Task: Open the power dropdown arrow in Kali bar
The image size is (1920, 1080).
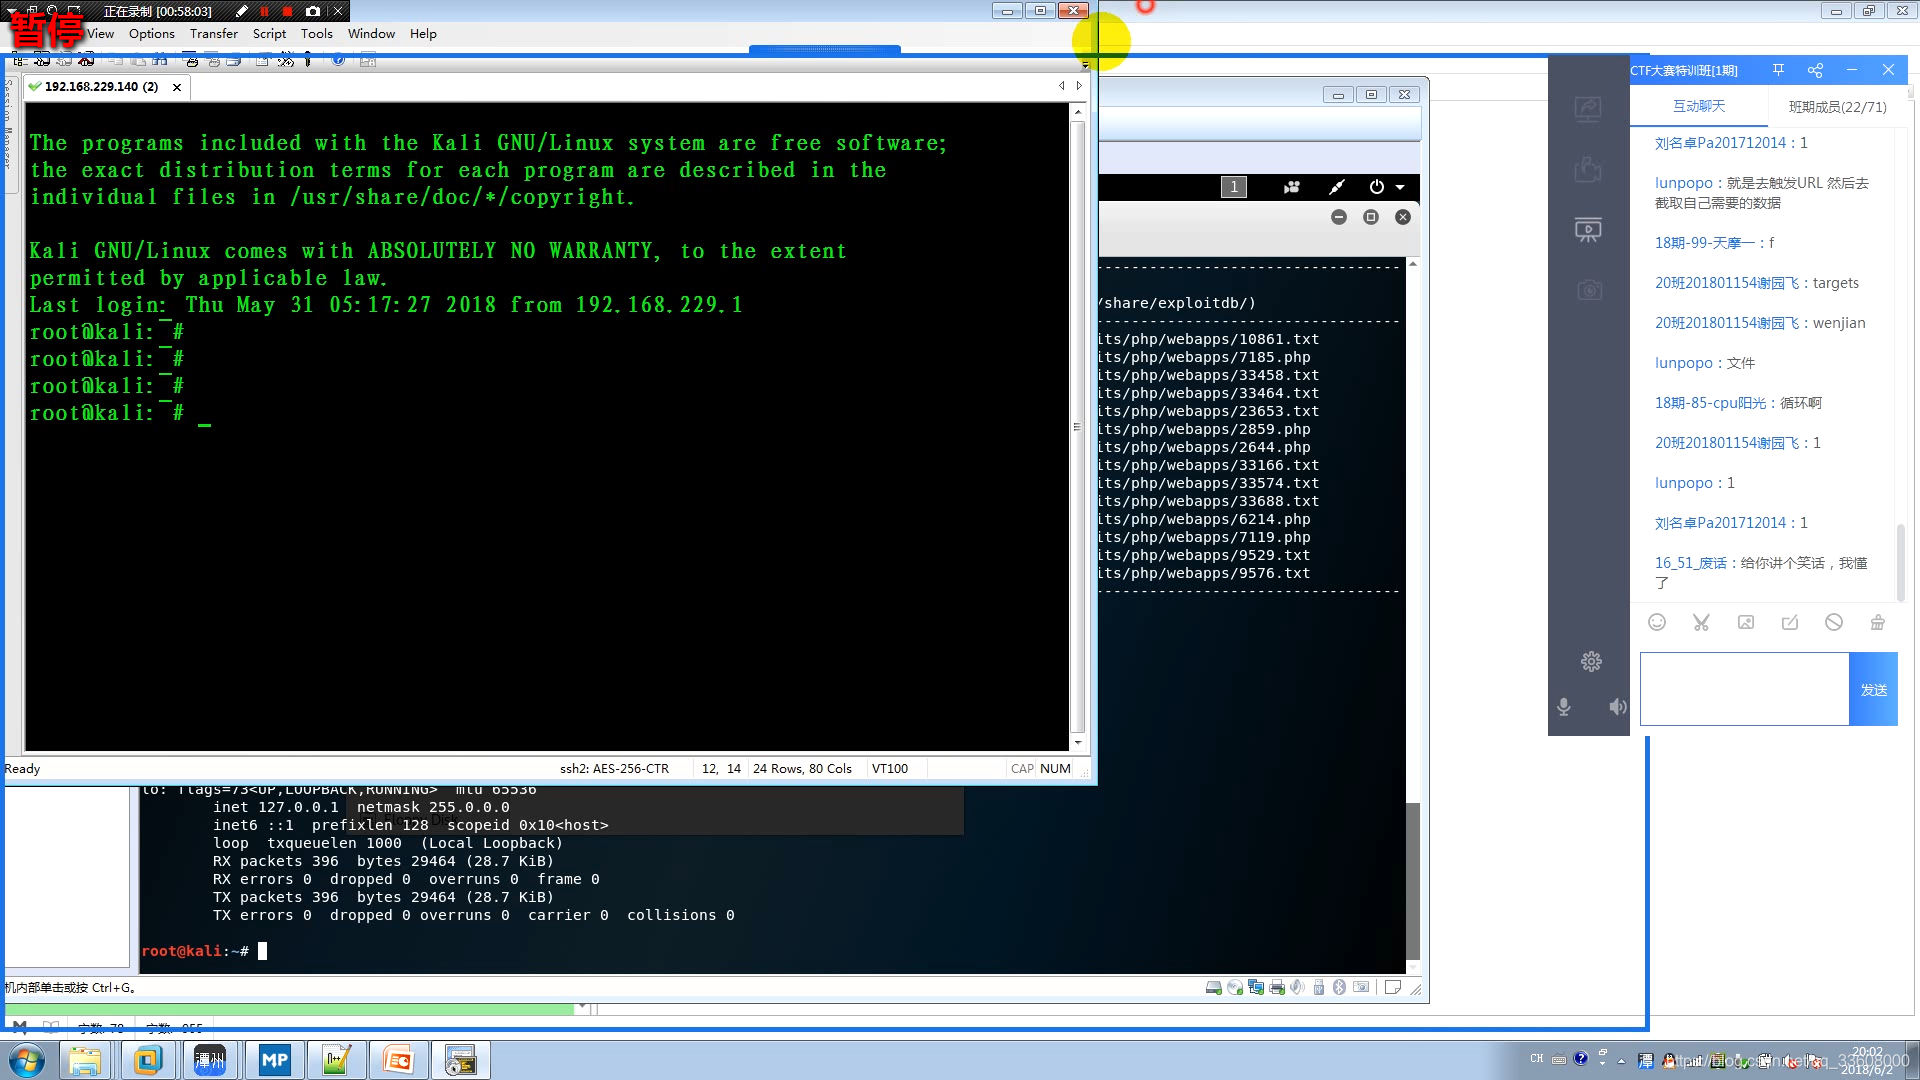Action: pyautogui.click(x=1400, y=187)
